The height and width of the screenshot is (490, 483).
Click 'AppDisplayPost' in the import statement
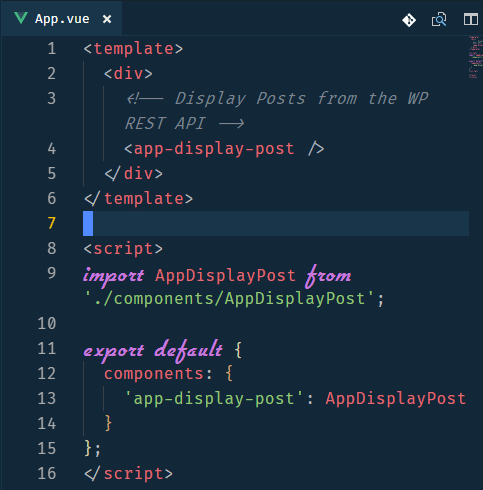click(x=225, y=276)
